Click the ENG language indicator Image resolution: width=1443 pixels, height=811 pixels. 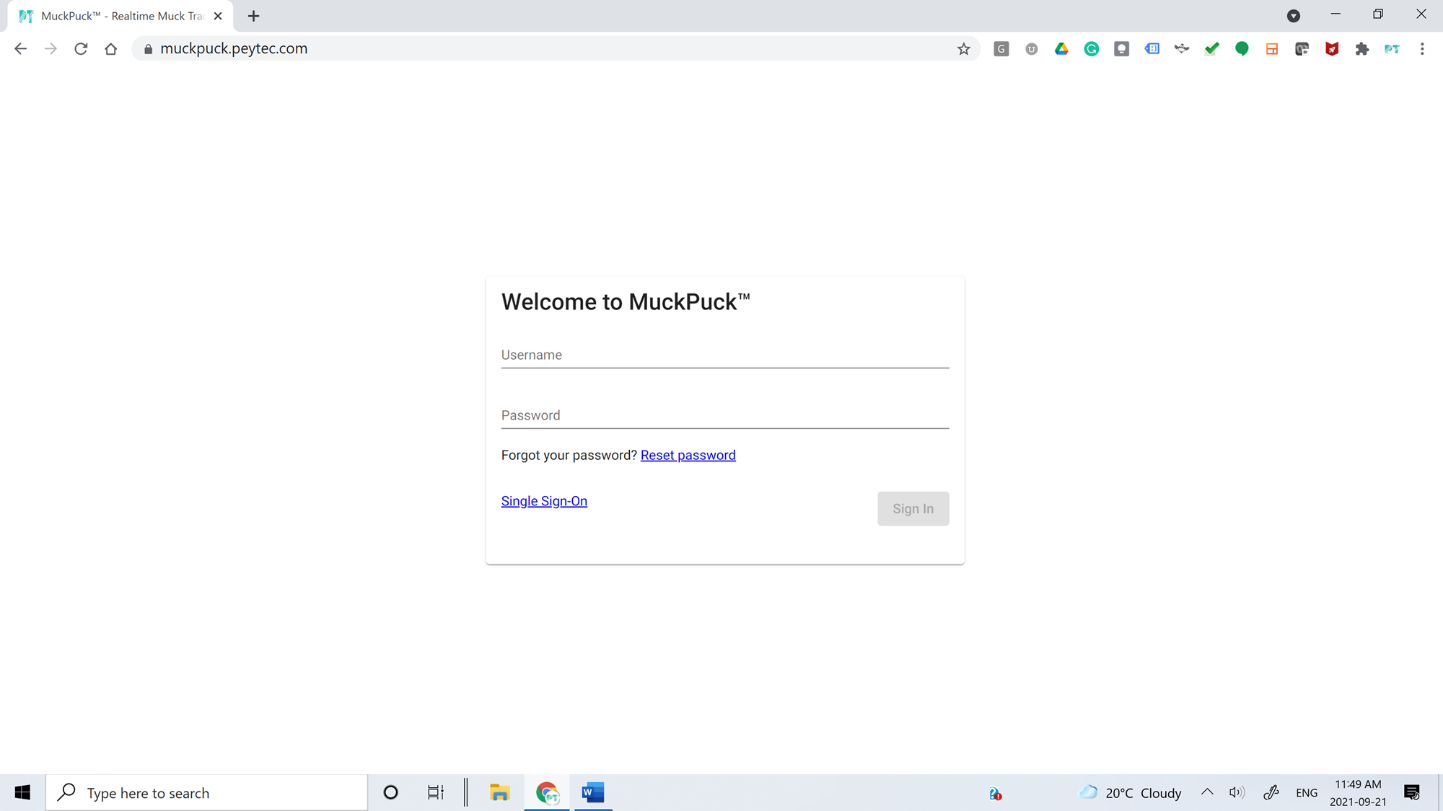[1306, 793]
